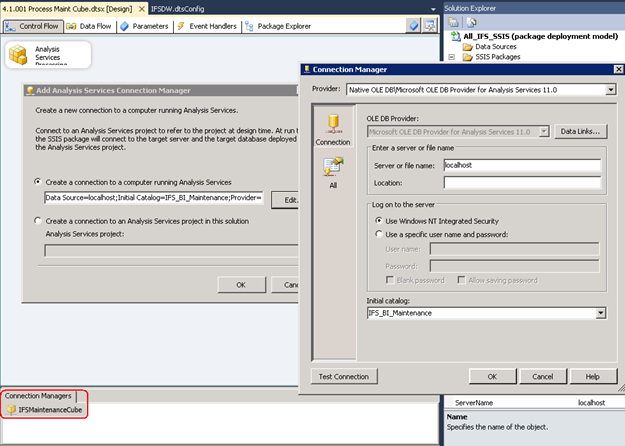Switch to the Data Flow tab
The image size is (625, 446).
[x=90, y=26]
